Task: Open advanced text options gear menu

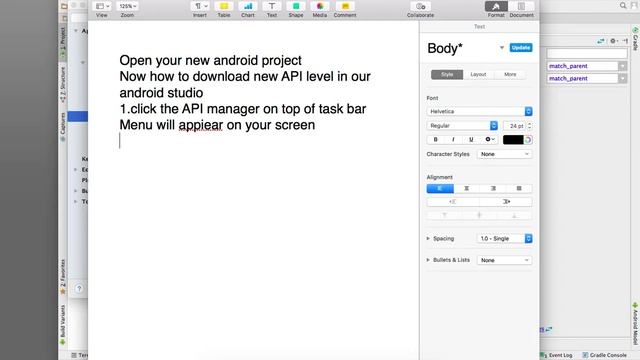Action: (x=489, y=140)
